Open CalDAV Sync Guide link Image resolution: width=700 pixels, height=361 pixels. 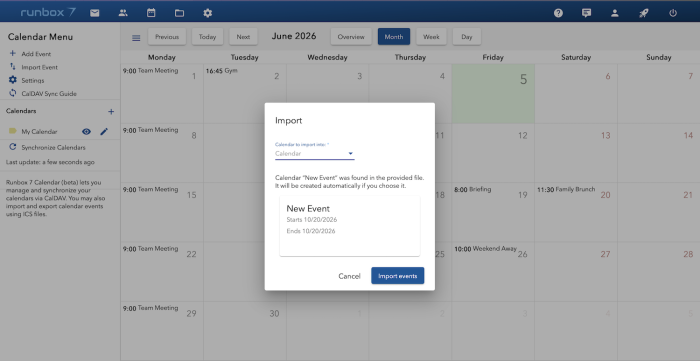(x=49, y=94)
